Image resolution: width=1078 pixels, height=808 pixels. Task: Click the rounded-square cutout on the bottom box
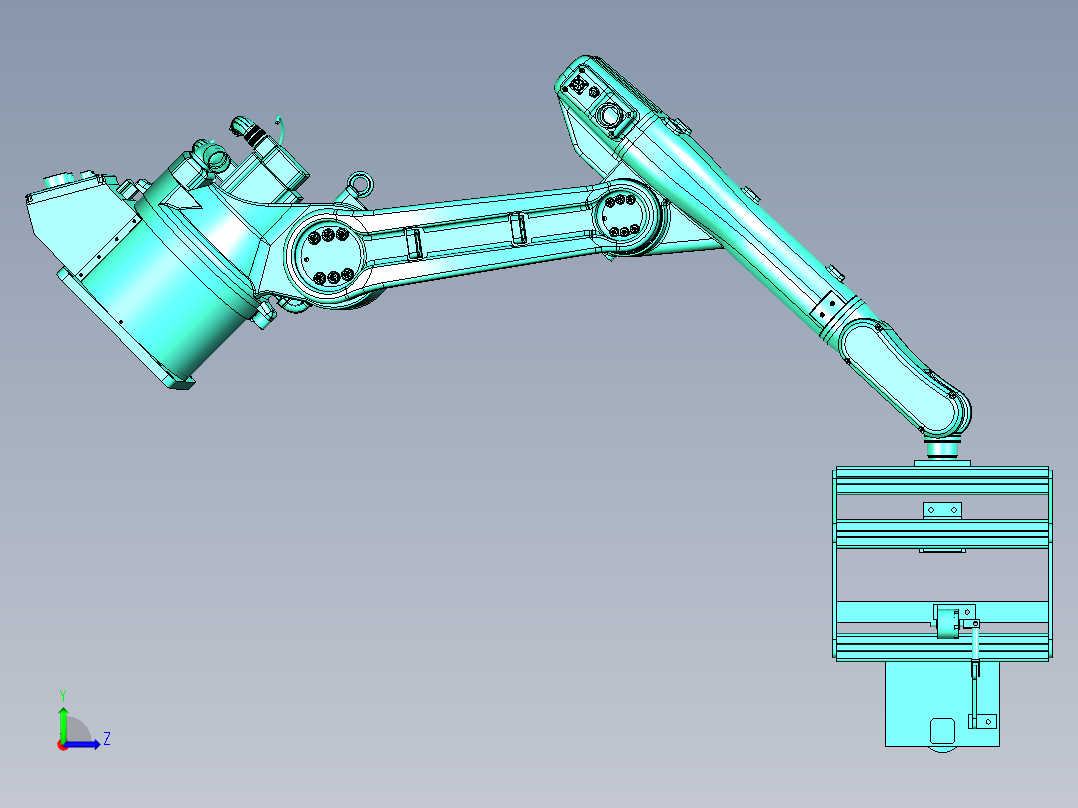pyautogui.click(x=942, y=730)
